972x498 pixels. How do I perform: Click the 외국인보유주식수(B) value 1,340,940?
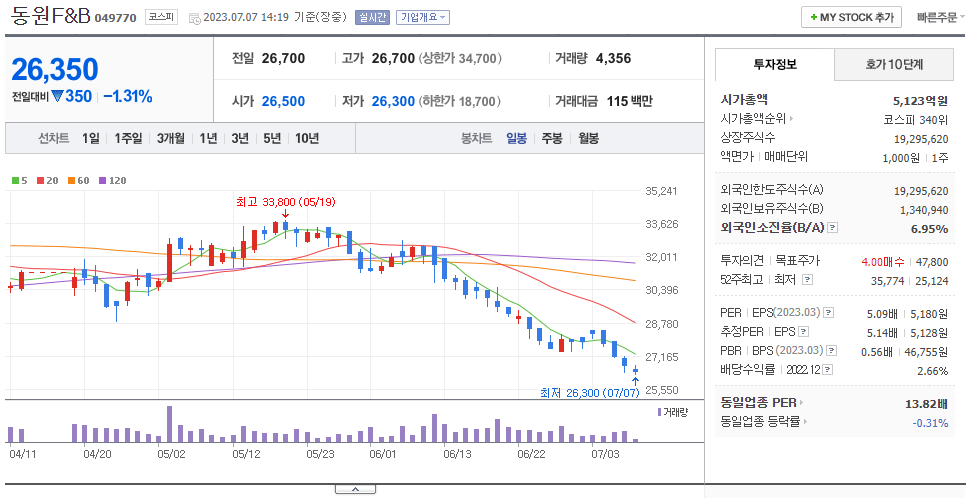click(924, 210)
